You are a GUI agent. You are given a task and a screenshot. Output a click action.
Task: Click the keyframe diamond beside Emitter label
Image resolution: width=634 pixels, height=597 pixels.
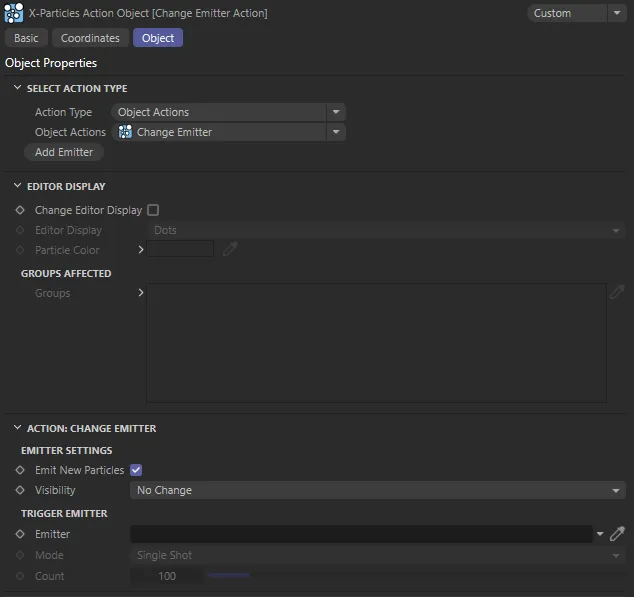tap(20, 534)
